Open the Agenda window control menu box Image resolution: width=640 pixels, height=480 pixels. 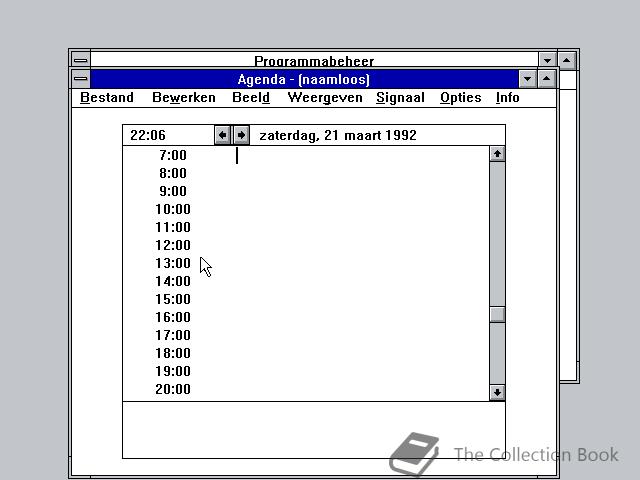click(x=80, y=79)
